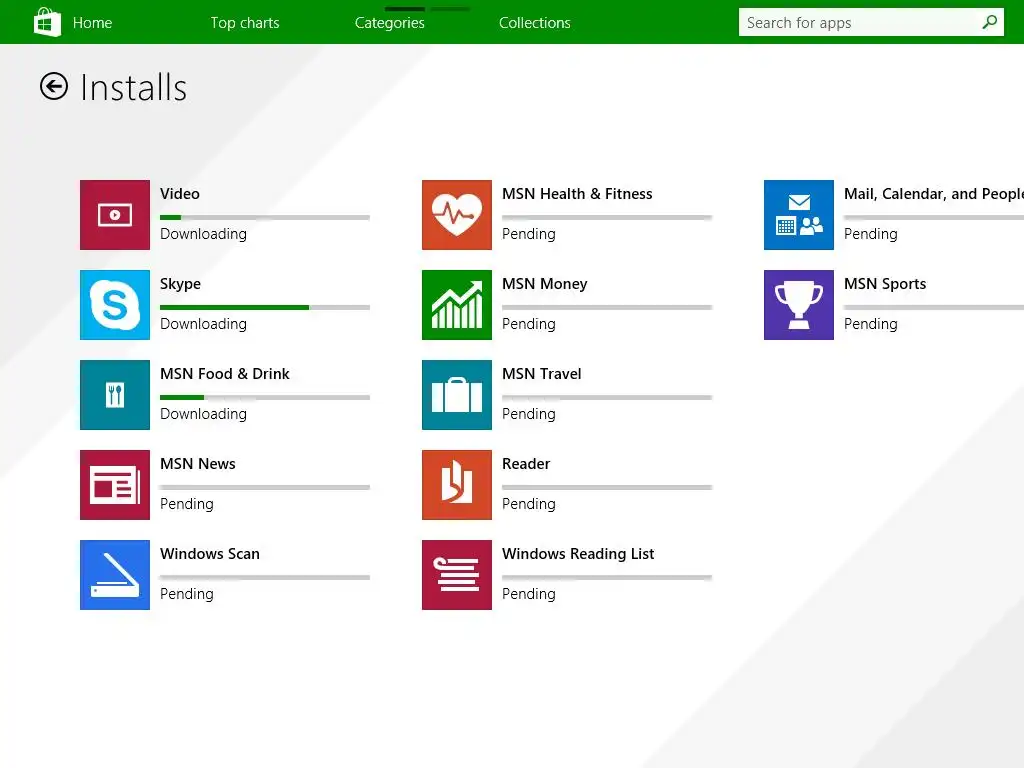This screenshot has height=768, width=1024.
Task: Click the Downloading status under Skype
Action: (203, 325)
